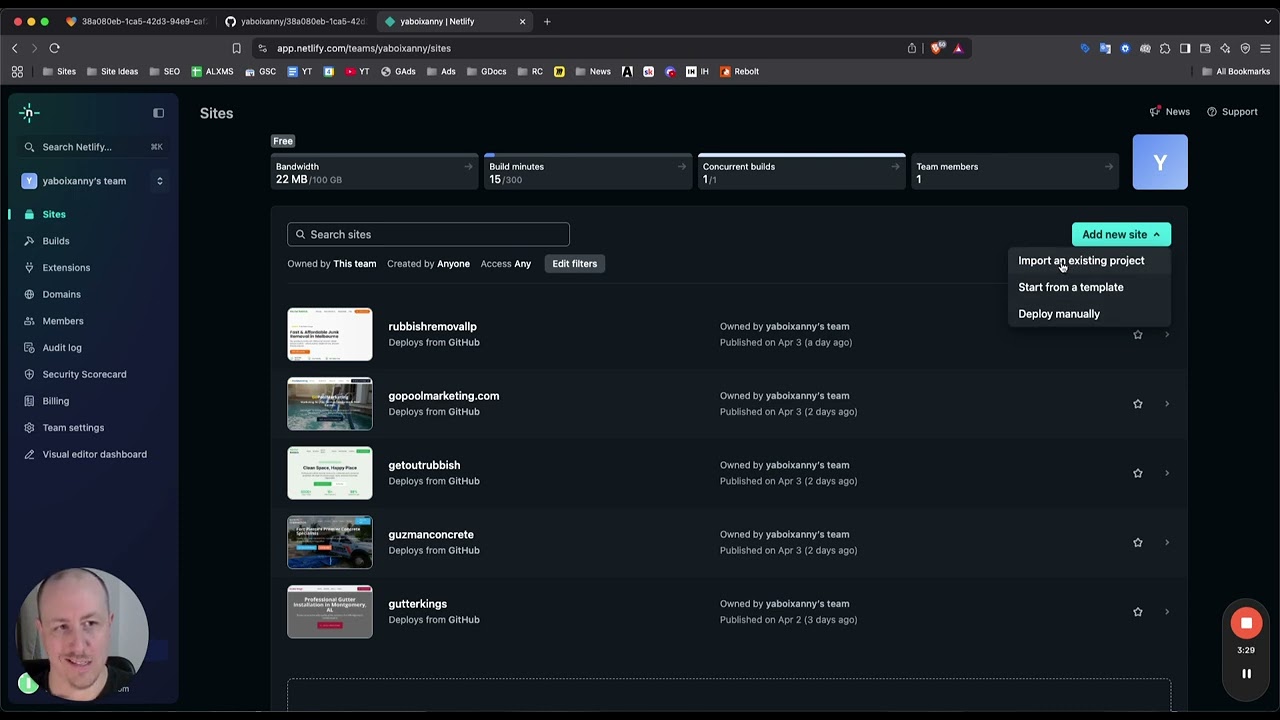Open the All Bookmarks folder
Image resolution: width=1280 pixels, height=720 pixels.
(x=1236, y=72)
